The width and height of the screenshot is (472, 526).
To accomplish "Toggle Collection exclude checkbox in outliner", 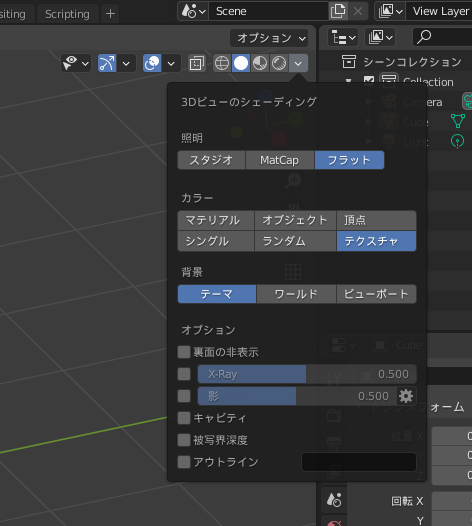I will pyautogui.click(x=369, y=81).
